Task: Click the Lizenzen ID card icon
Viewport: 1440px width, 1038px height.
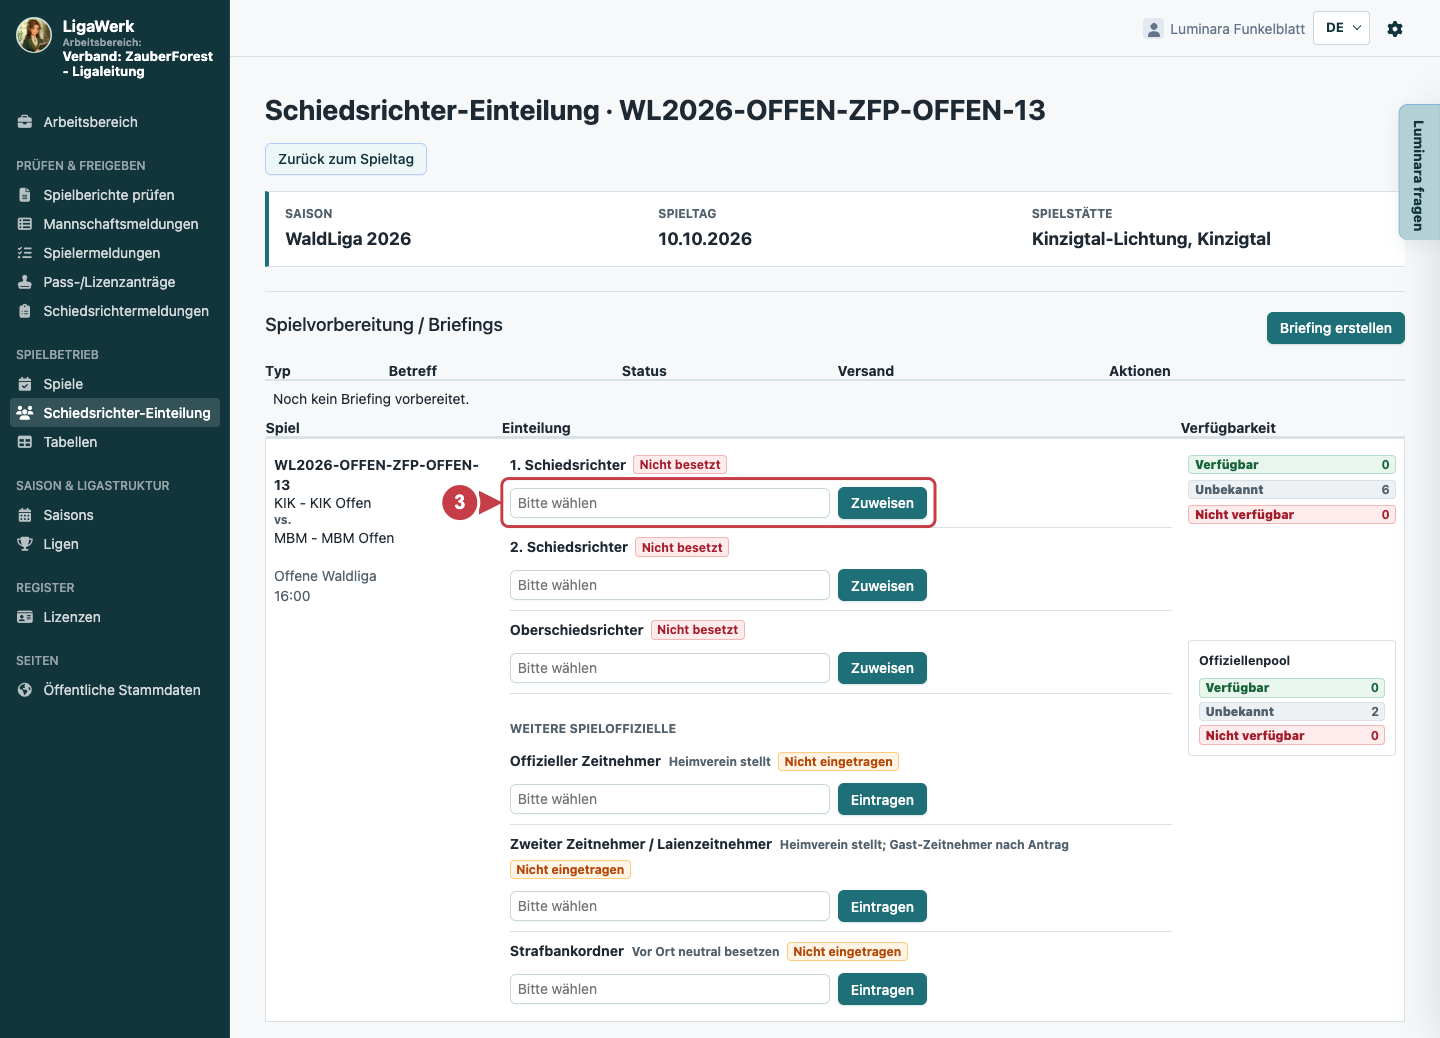Action: pos(25,617)
